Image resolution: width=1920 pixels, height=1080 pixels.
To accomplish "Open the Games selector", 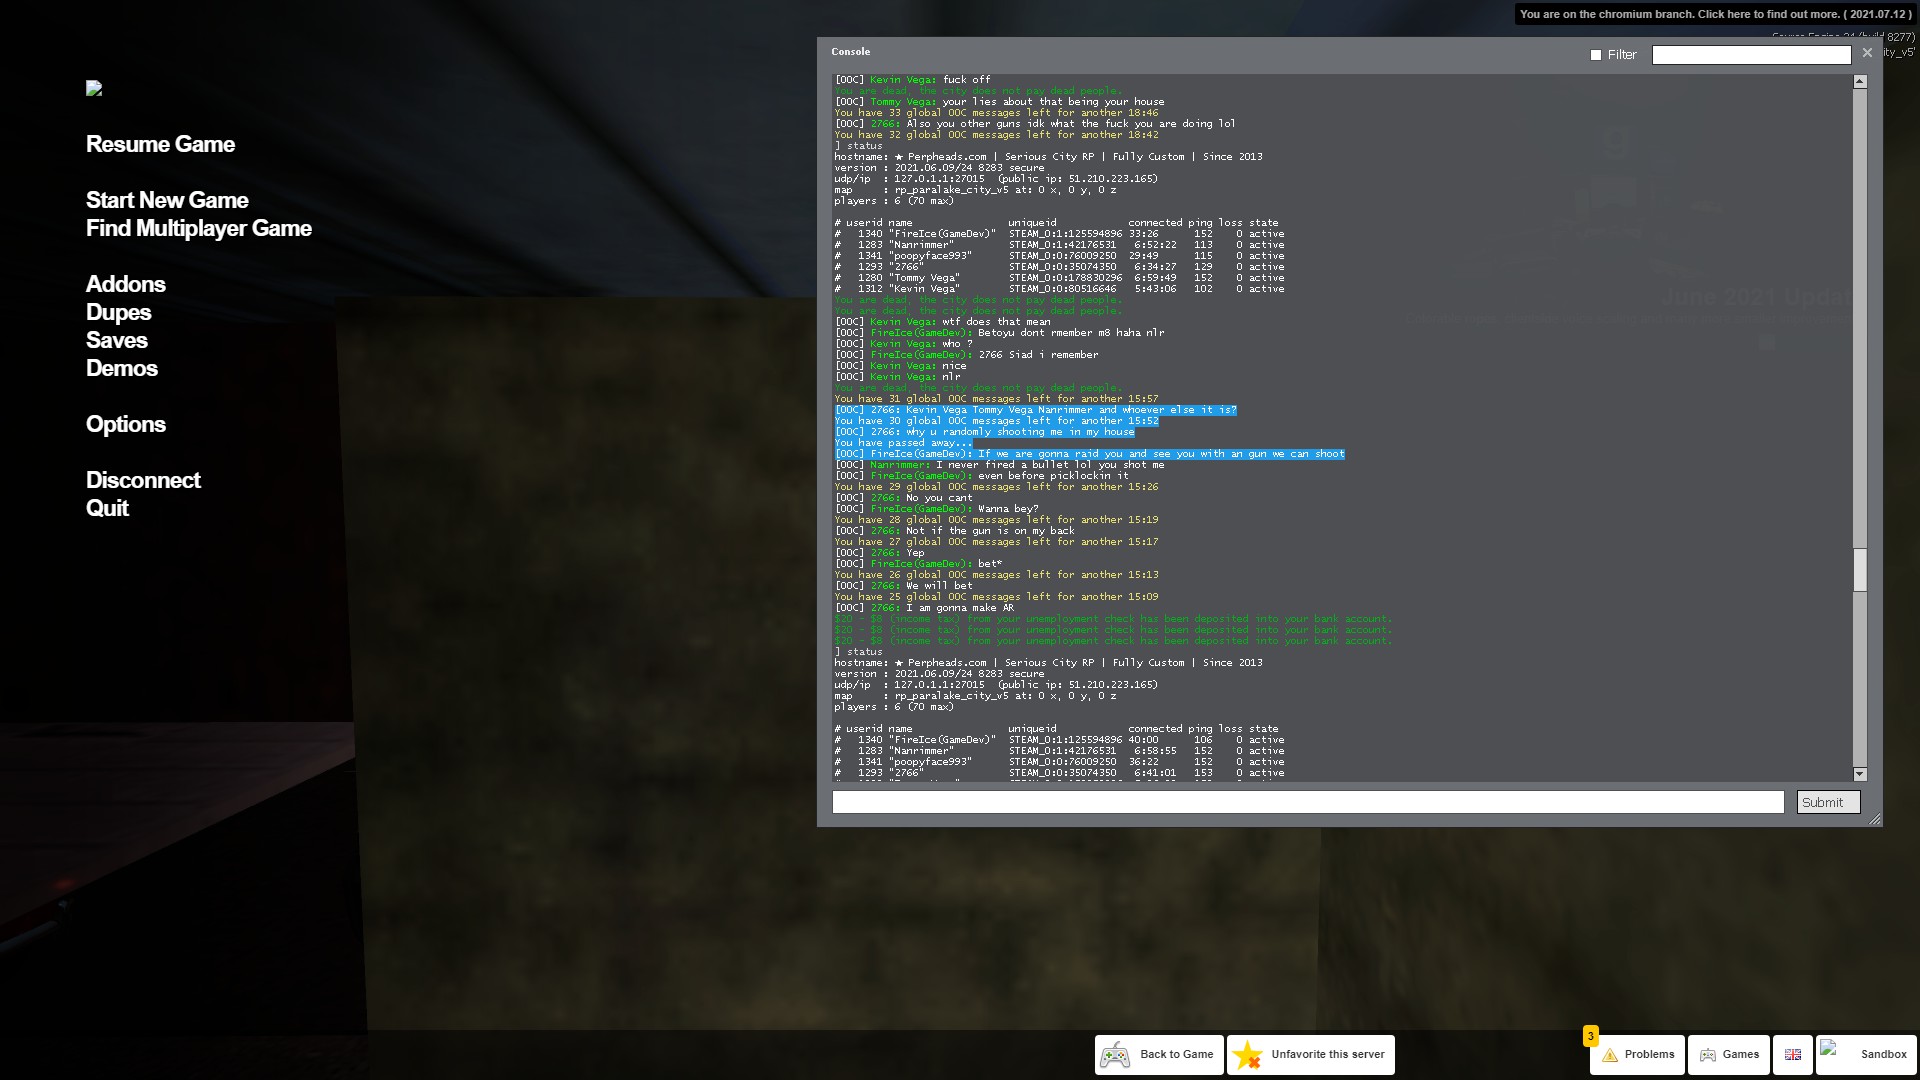I will tap(1729, 1055).
